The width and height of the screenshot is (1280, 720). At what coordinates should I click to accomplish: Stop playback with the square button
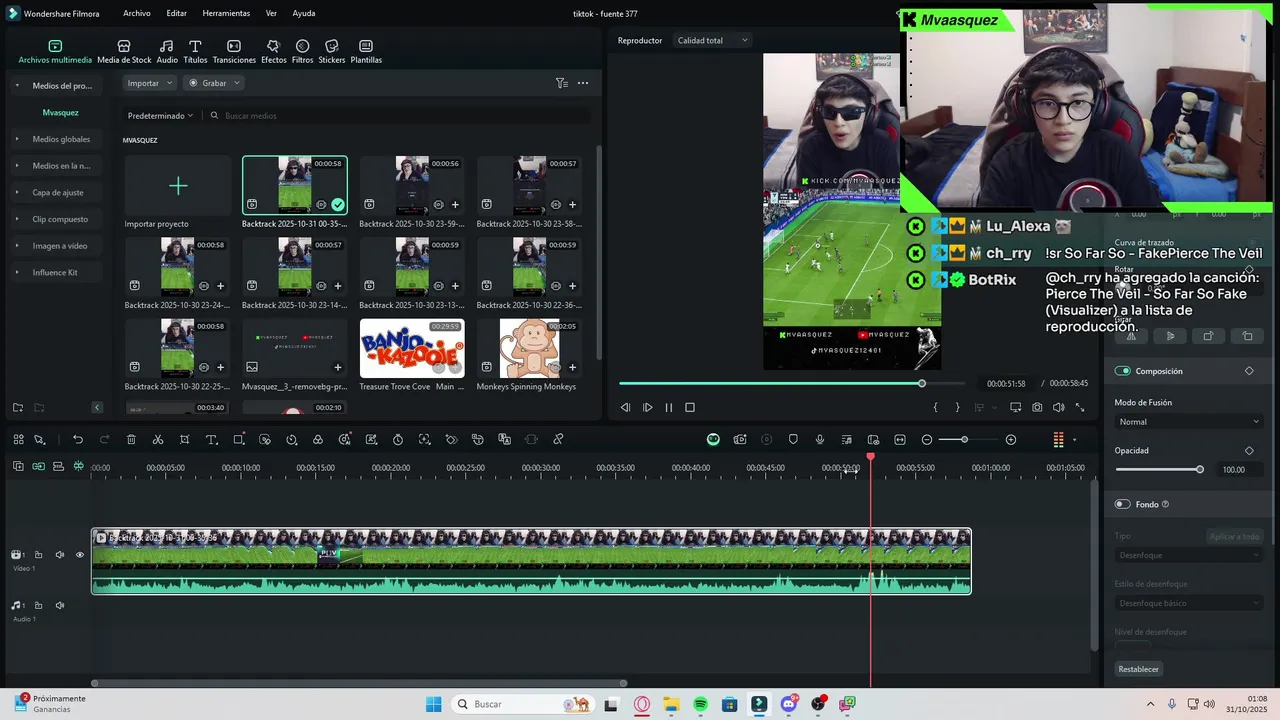tap(689, 407)
